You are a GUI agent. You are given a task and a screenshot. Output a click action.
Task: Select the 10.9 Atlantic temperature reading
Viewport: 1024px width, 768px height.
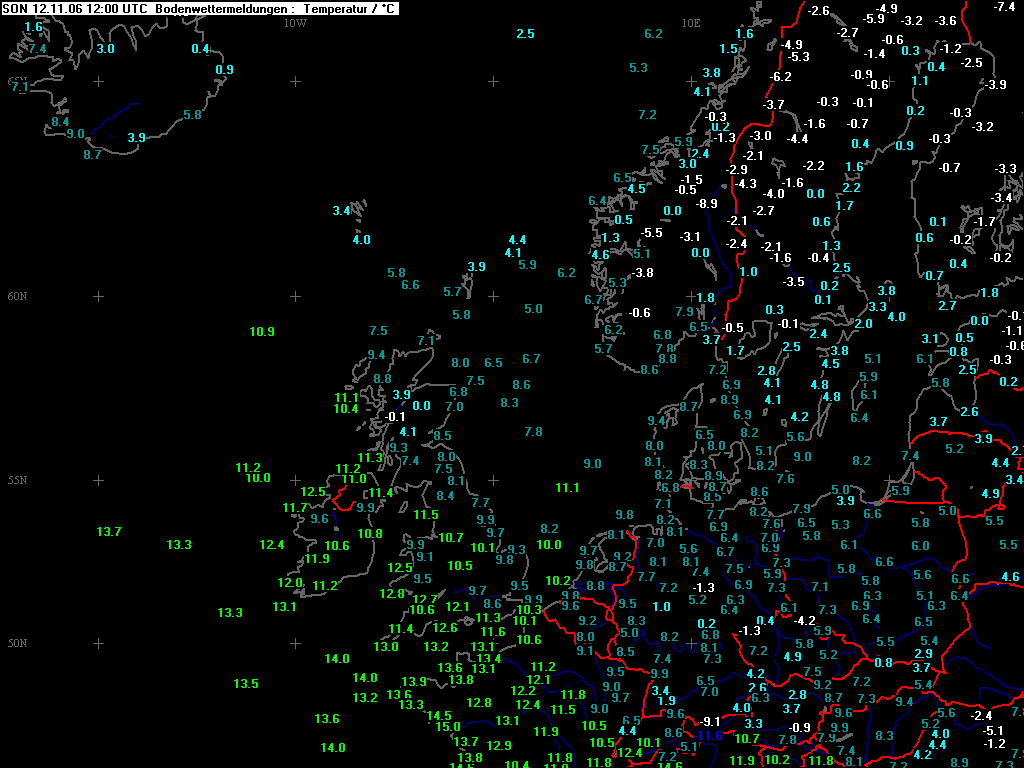pos(262,332)
